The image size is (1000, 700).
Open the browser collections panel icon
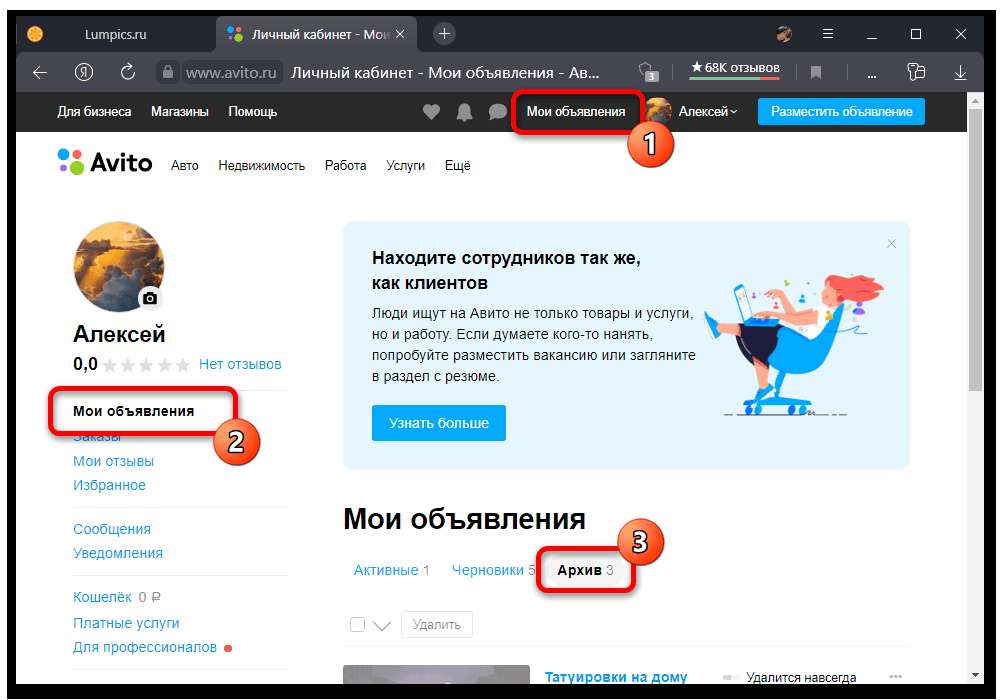point(916,72)
